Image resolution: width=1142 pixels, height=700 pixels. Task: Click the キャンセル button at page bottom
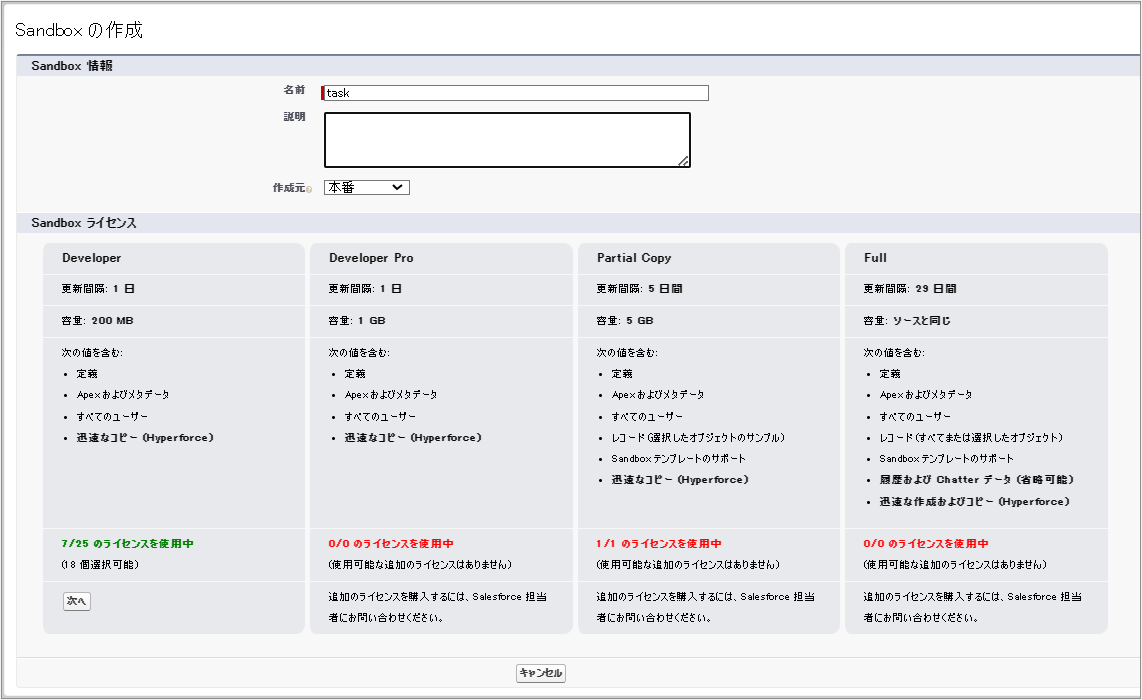(540, 673)
